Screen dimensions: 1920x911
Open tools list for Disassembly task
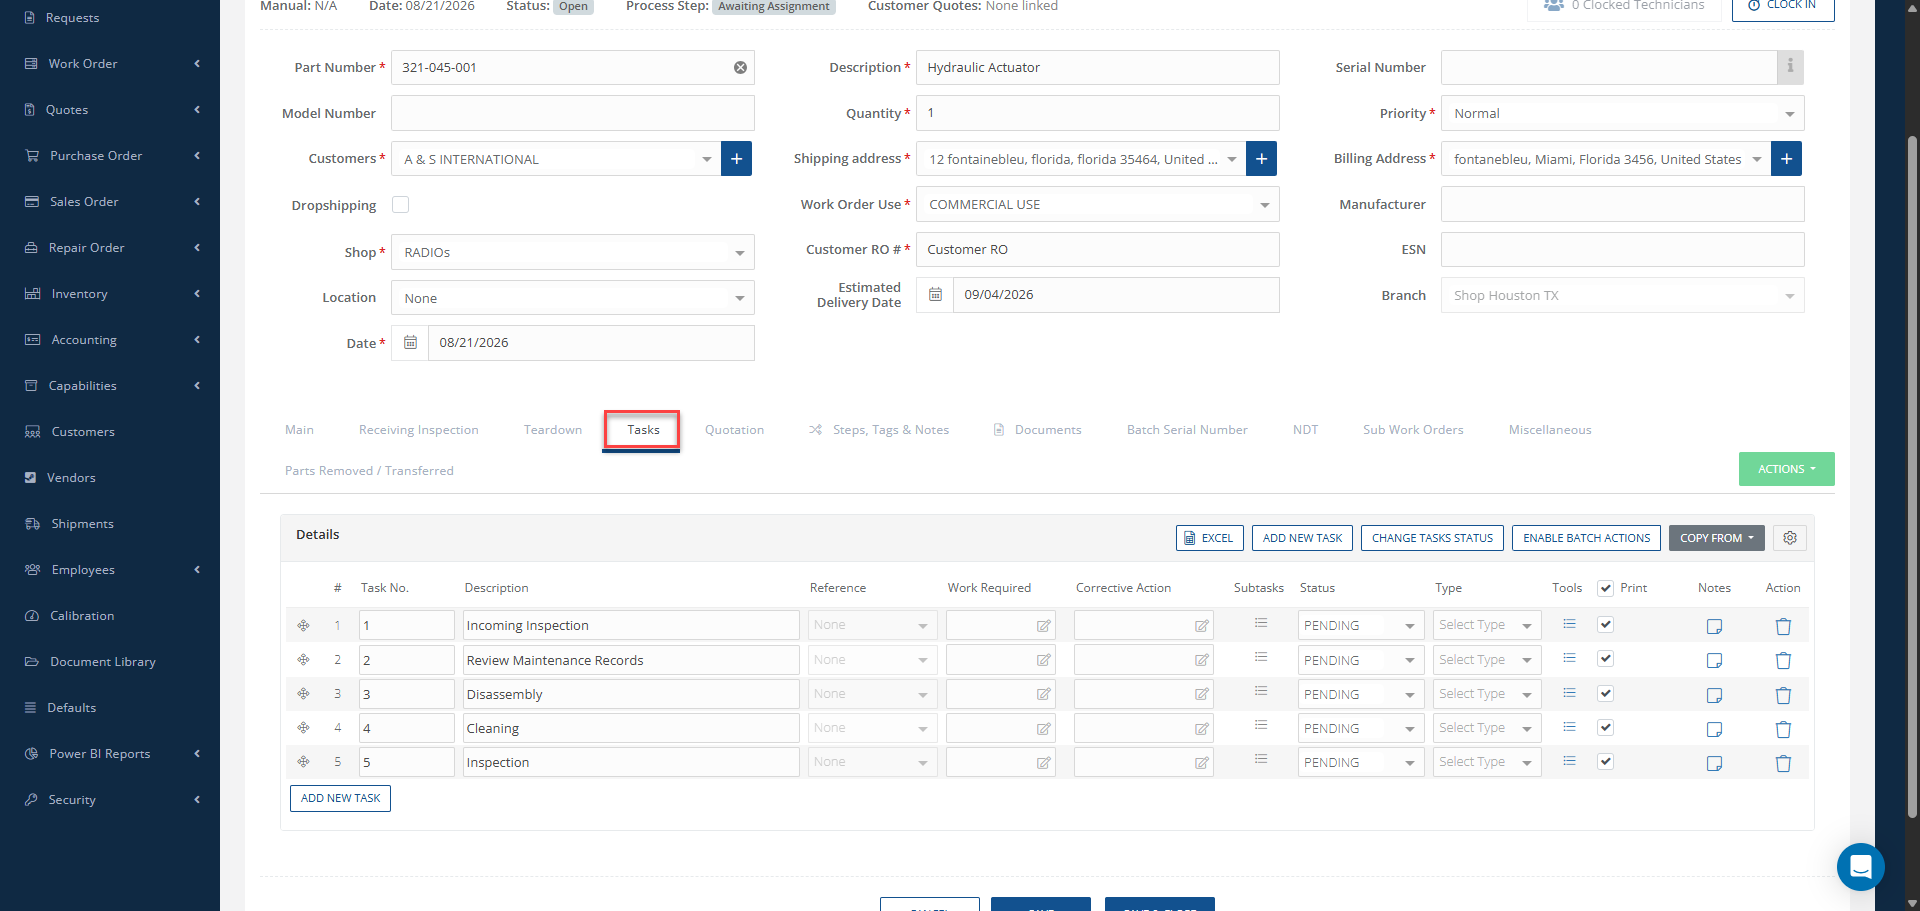pos(1569,693)
